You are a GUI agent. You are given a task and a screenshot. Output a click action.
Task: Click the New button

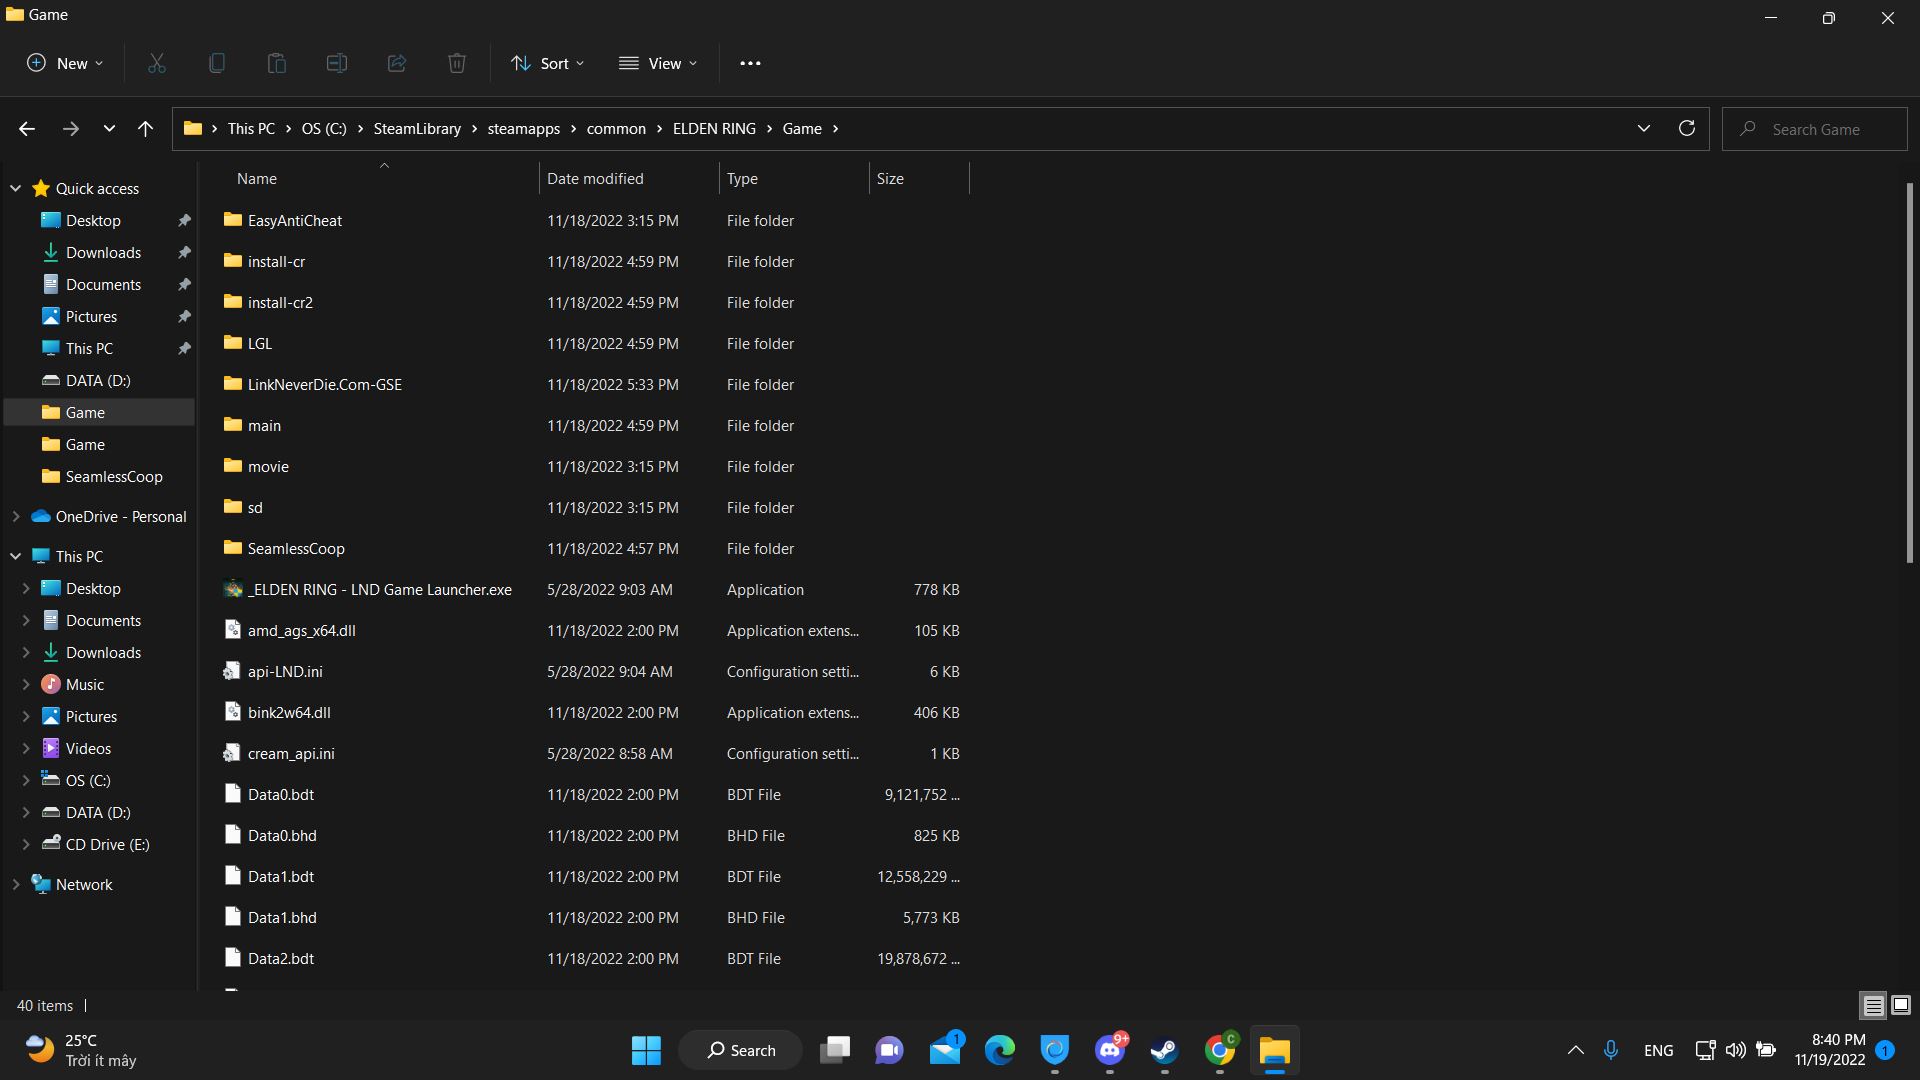65,63
